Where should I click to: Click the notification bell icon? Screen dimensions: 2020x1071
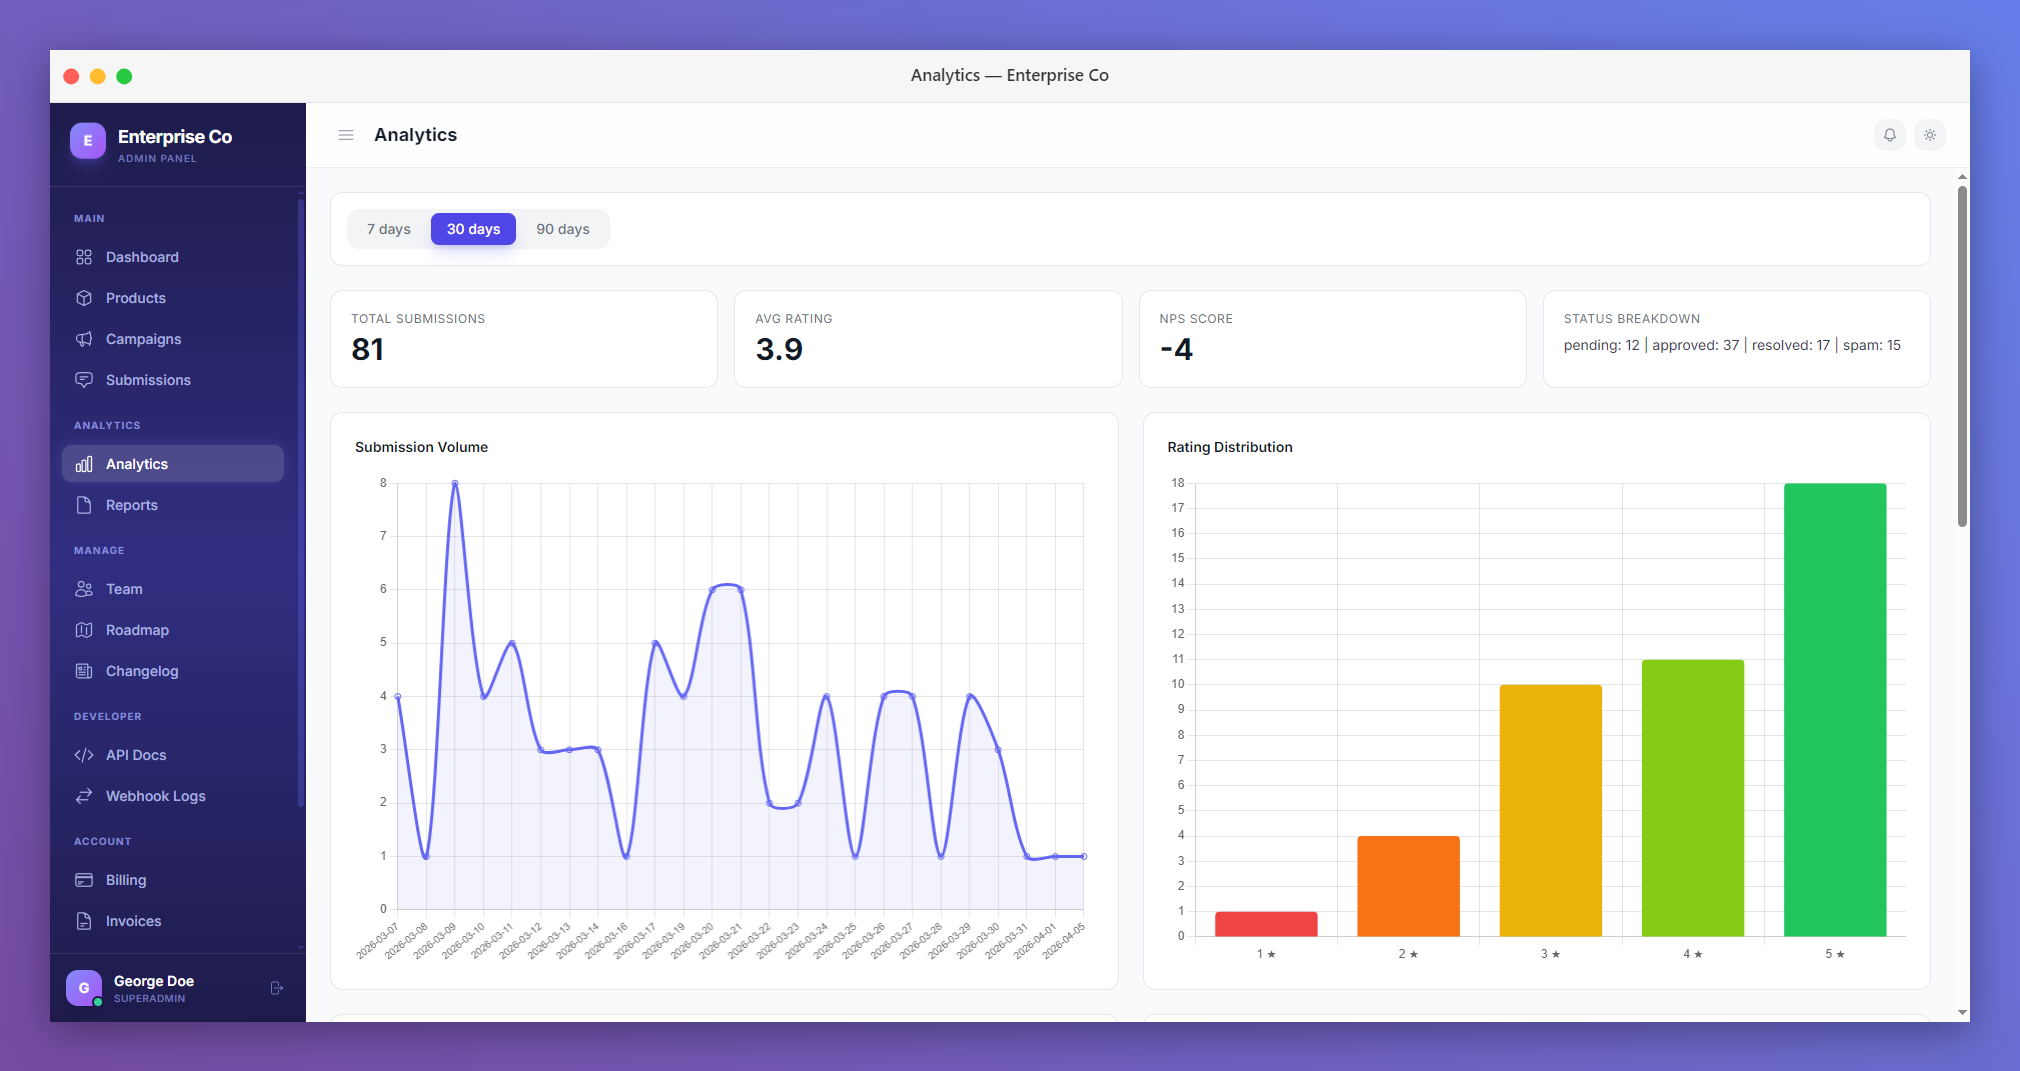point(1890,135)
